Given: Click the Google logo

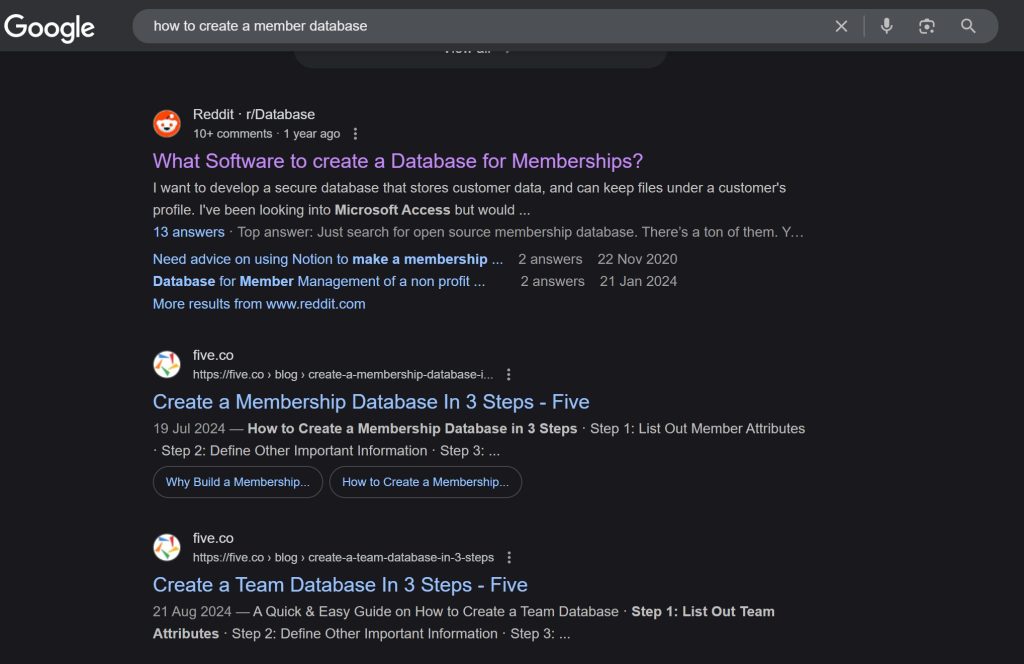Looking at the screenshot, I should tap(50, 27).
